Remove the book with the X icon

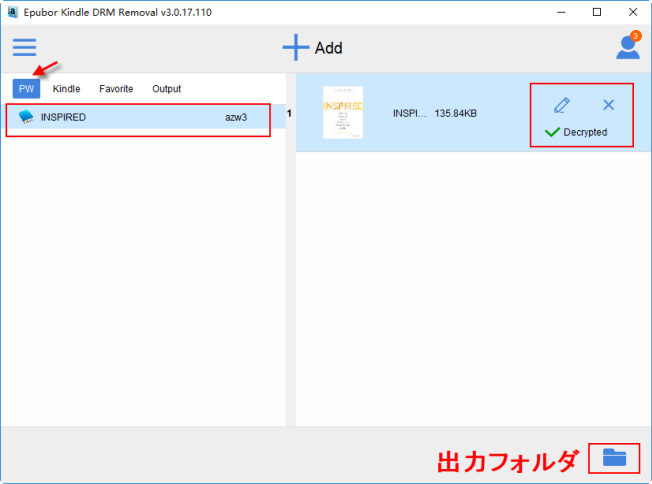pos(607,105)
